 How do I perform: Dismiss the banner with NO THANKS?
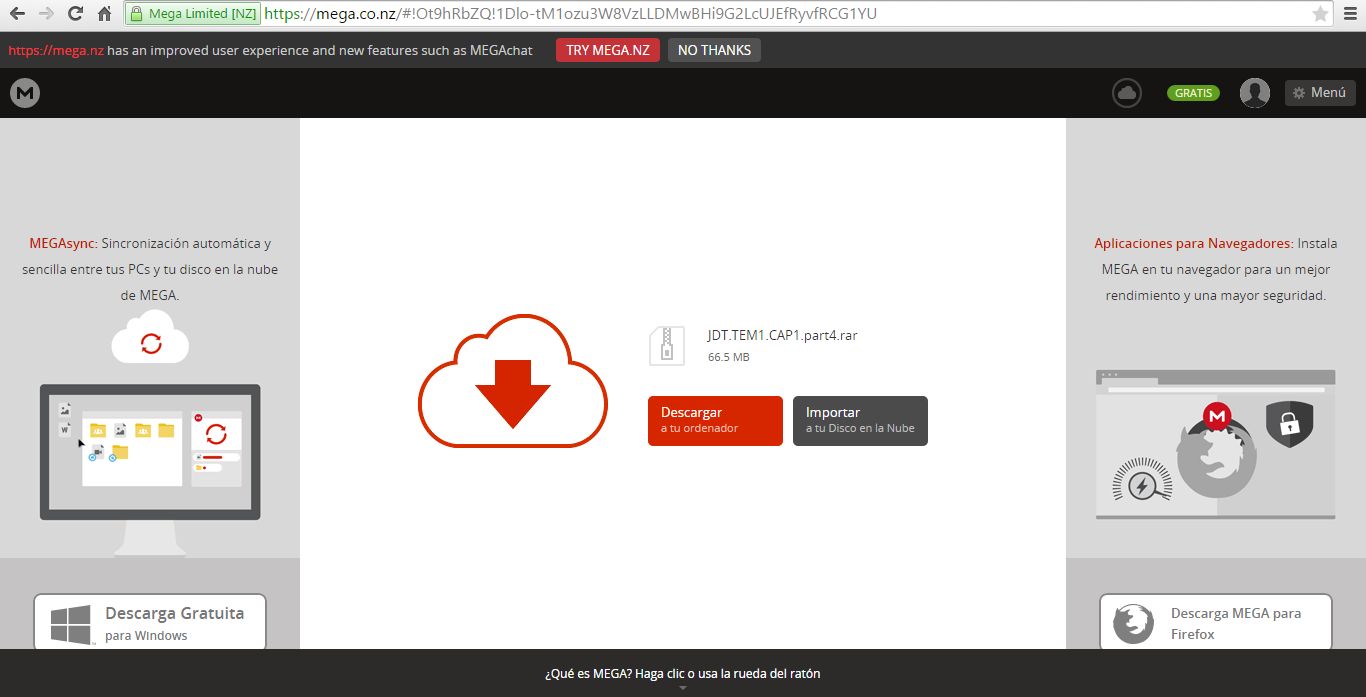(714, 50)
